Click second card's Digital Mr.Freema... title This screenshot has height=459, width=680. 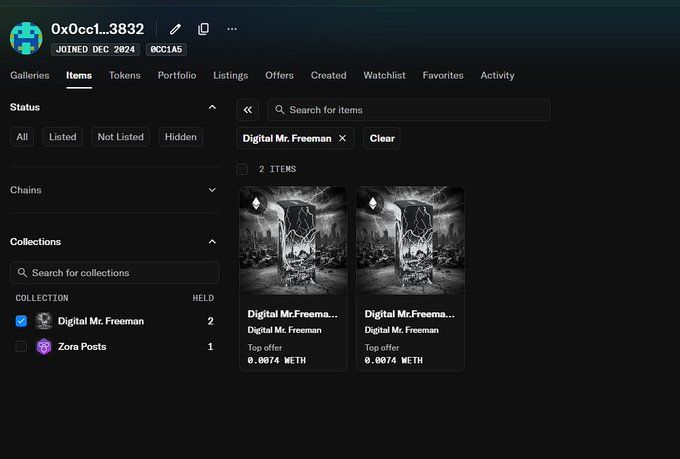point(409,314)
